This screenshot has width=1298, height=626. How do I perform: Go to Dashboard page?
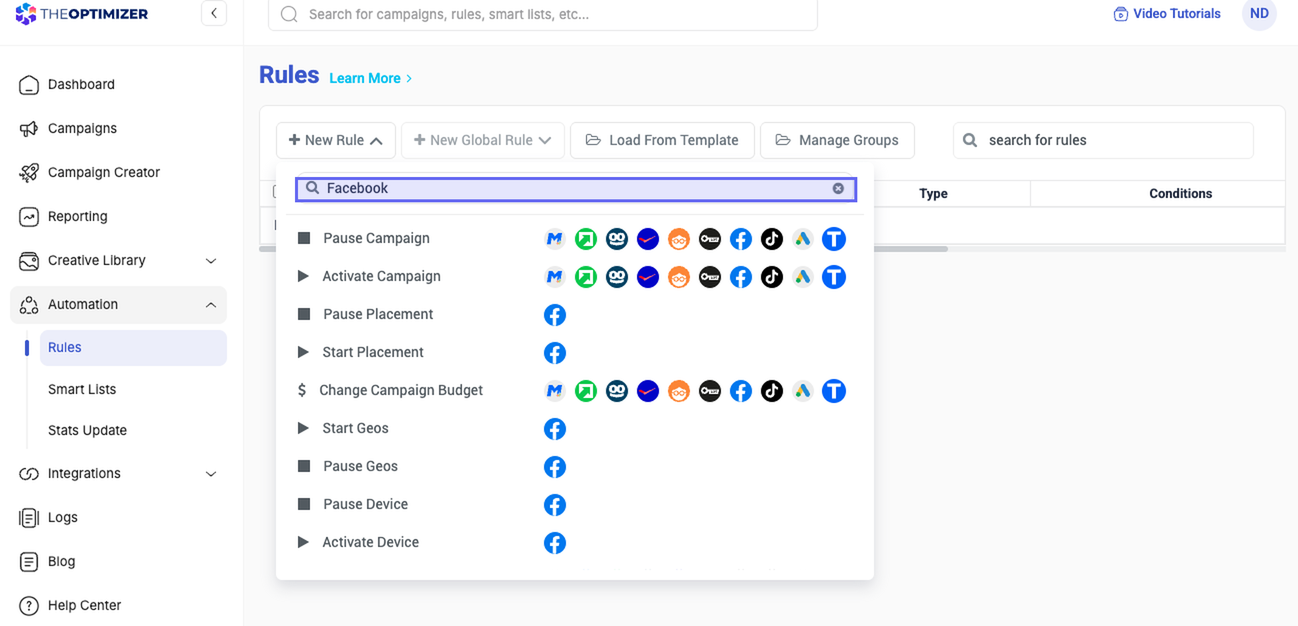pos(81,85)
